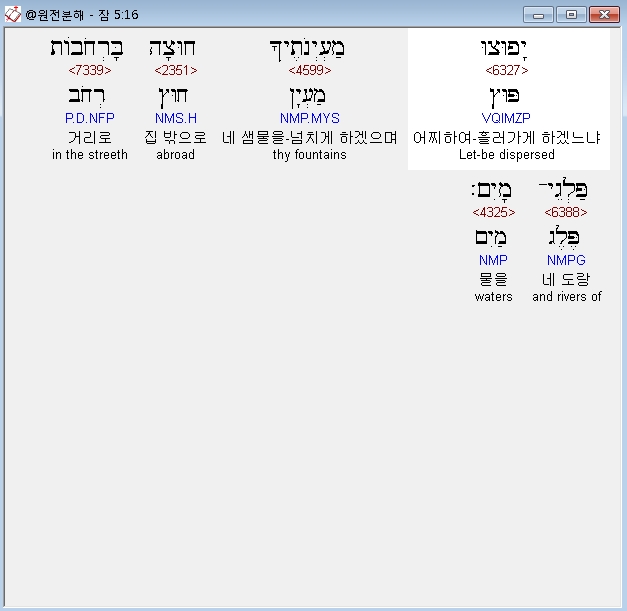The width and height of the screenshot is (627, 611).
Task: Click the Hebrew word above <4325>
Action: click(491, 191)
